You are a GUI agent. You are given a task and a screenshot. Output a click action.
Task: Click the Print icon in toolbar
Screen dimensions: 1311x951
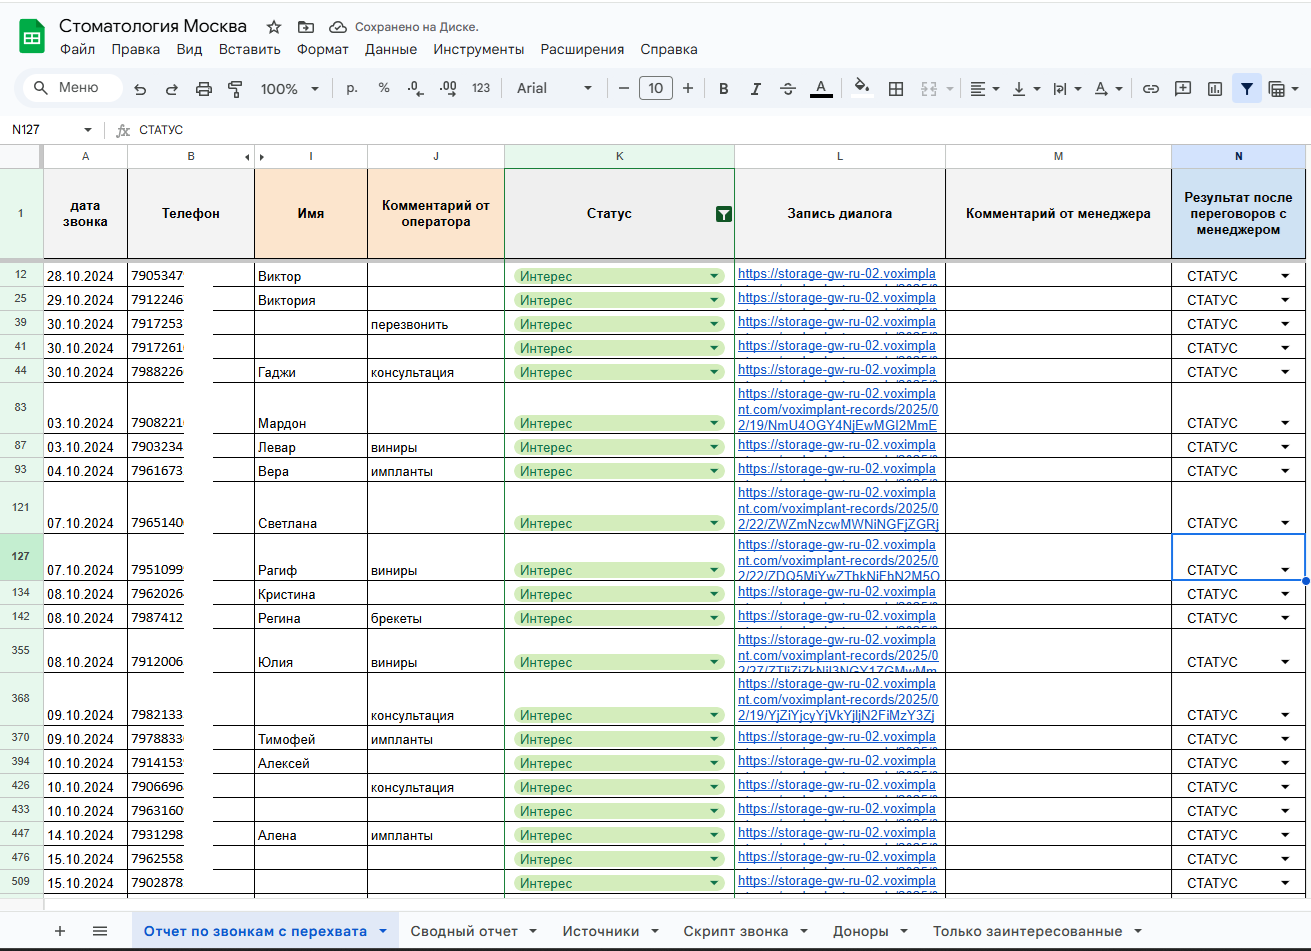point(204,89)
